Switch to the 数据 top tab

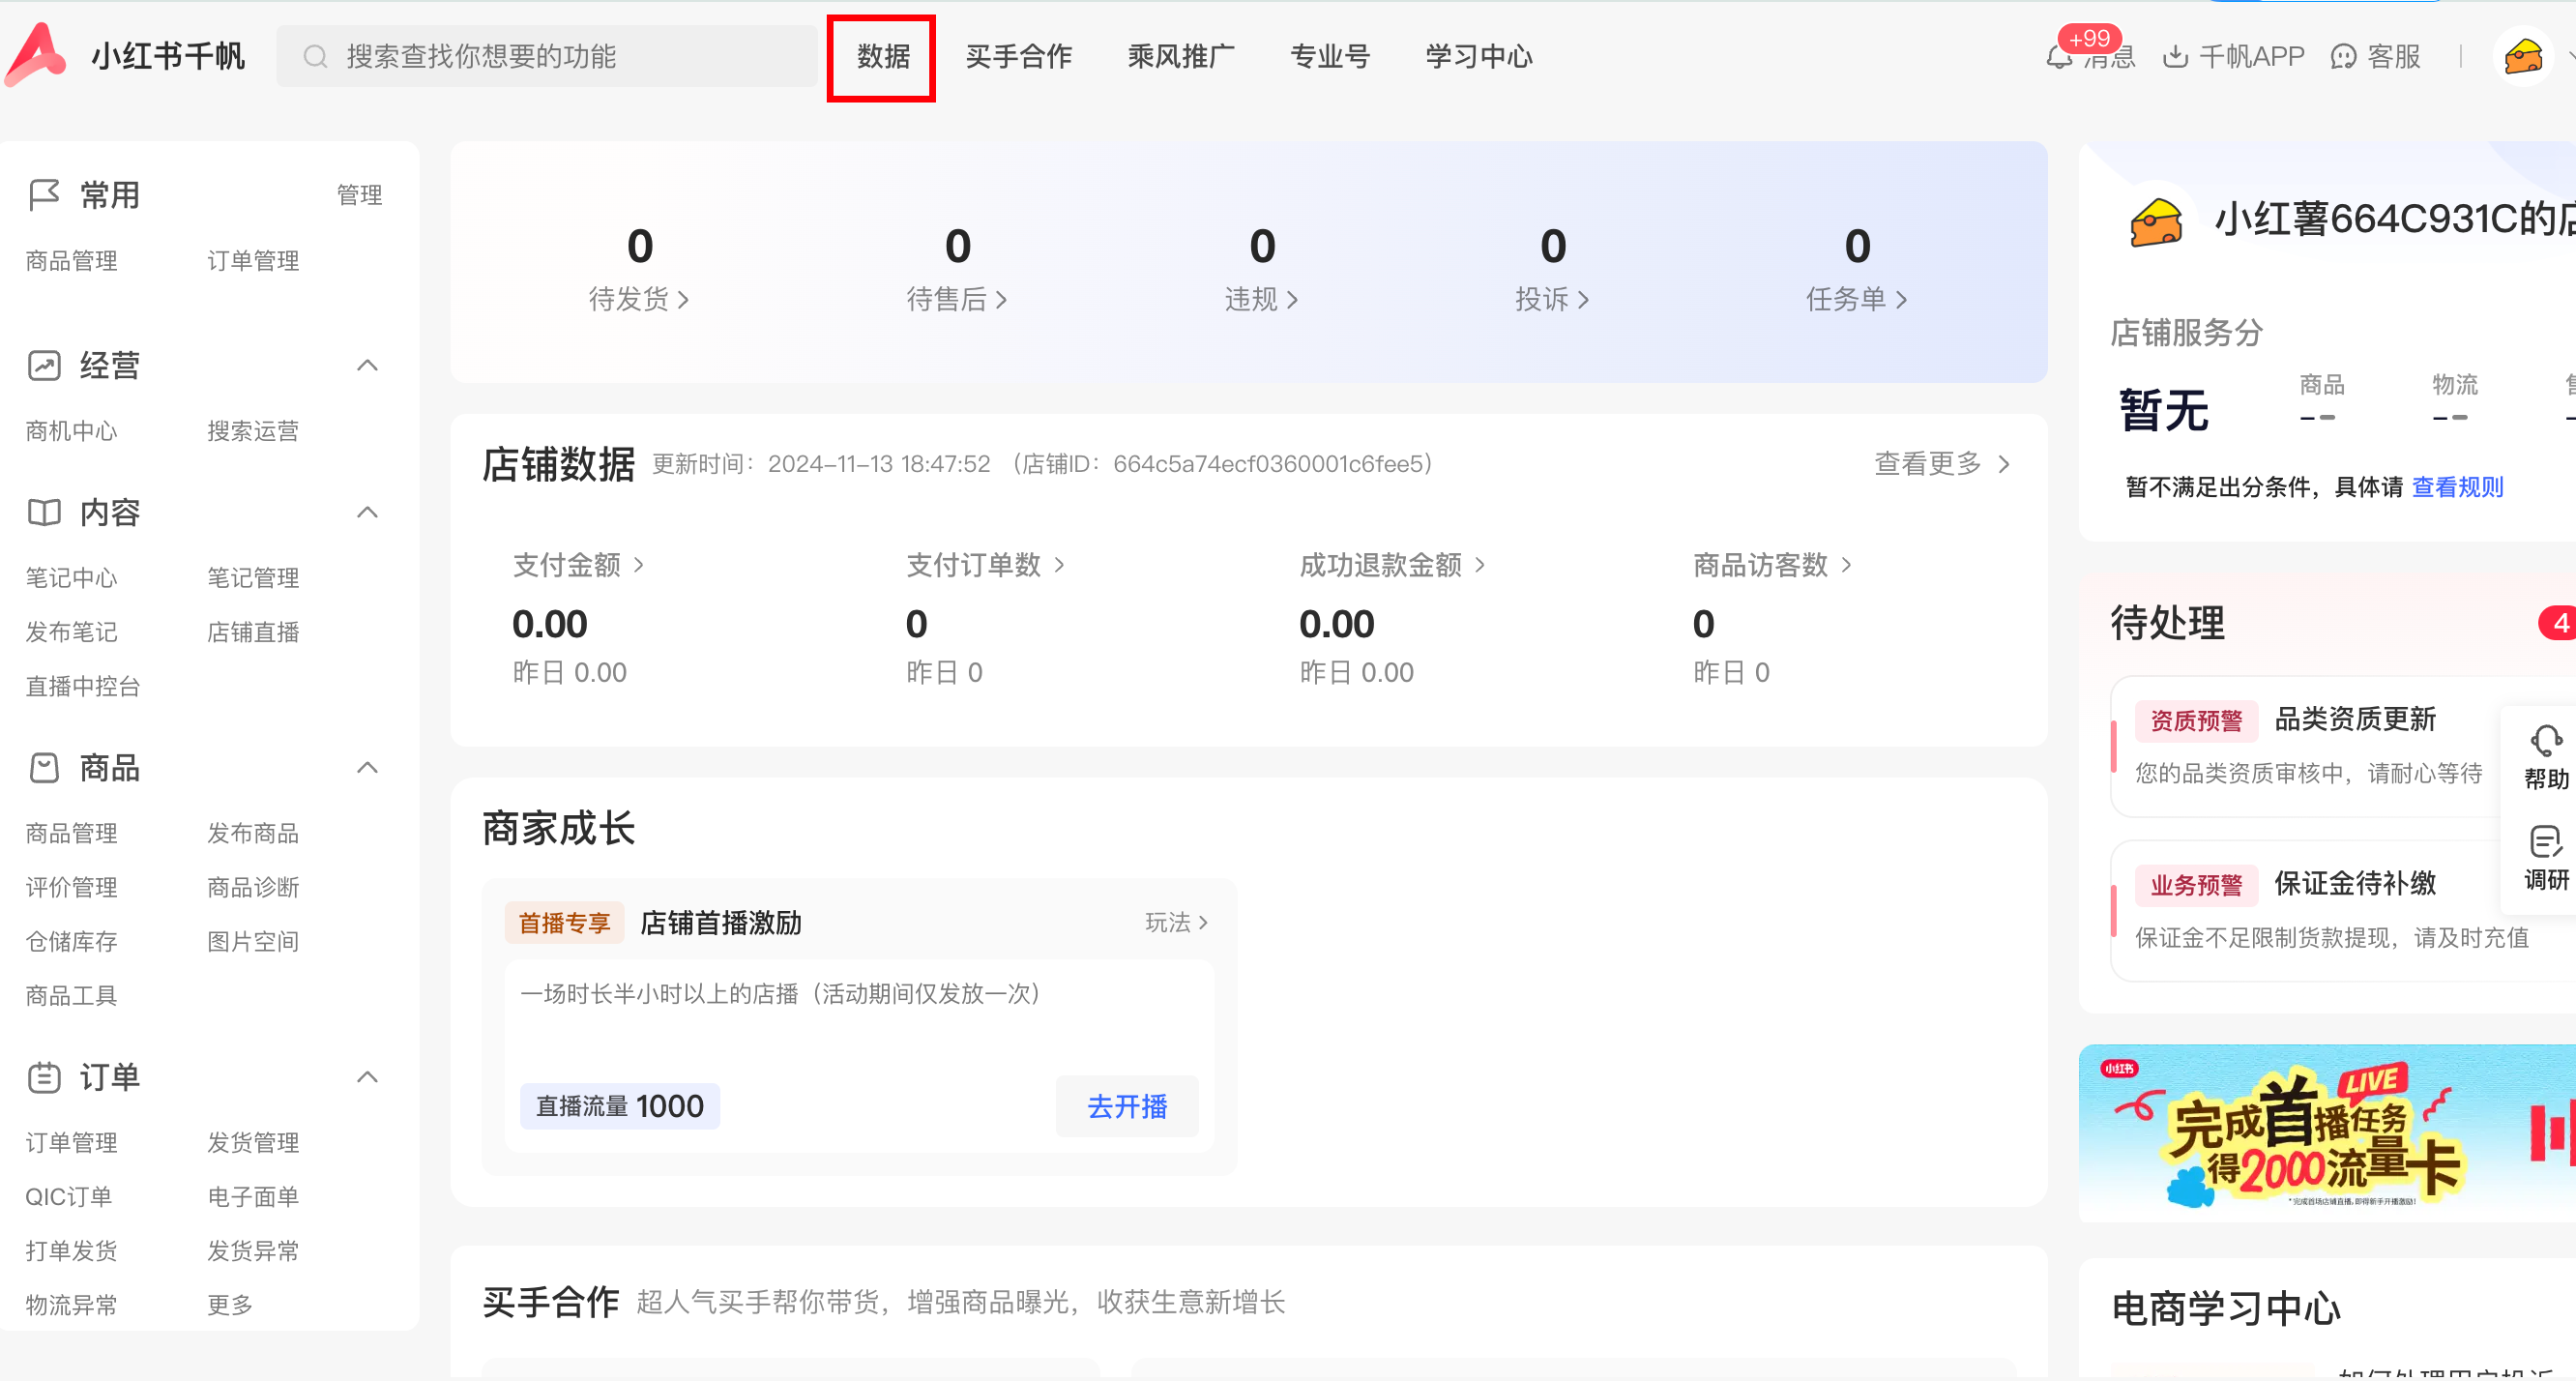pyautogui.click(x=882, y=57)
